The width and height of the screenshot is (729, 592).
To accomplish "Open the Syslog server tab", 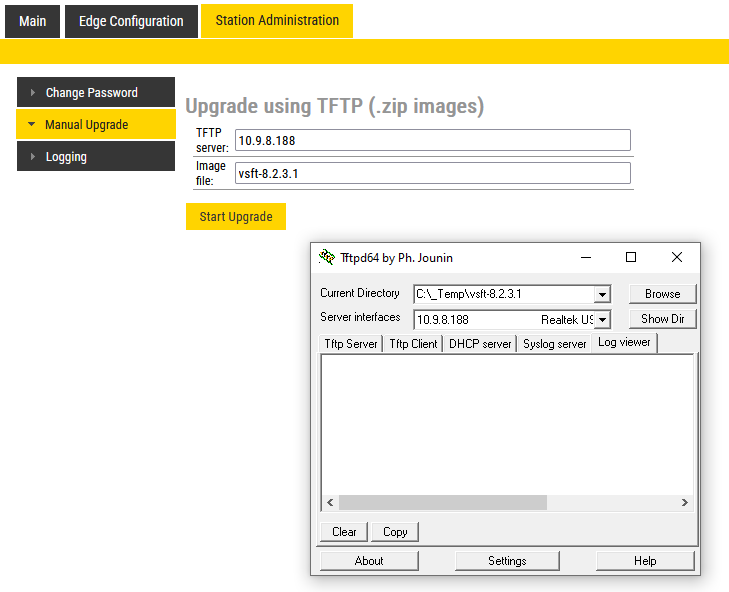I will point(555,344).
